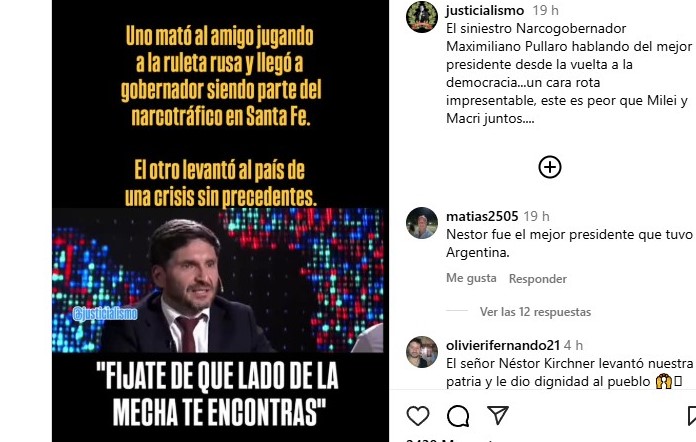Click the yellow headline text in post image
The image size is (696, 442).
coord(221,76)
